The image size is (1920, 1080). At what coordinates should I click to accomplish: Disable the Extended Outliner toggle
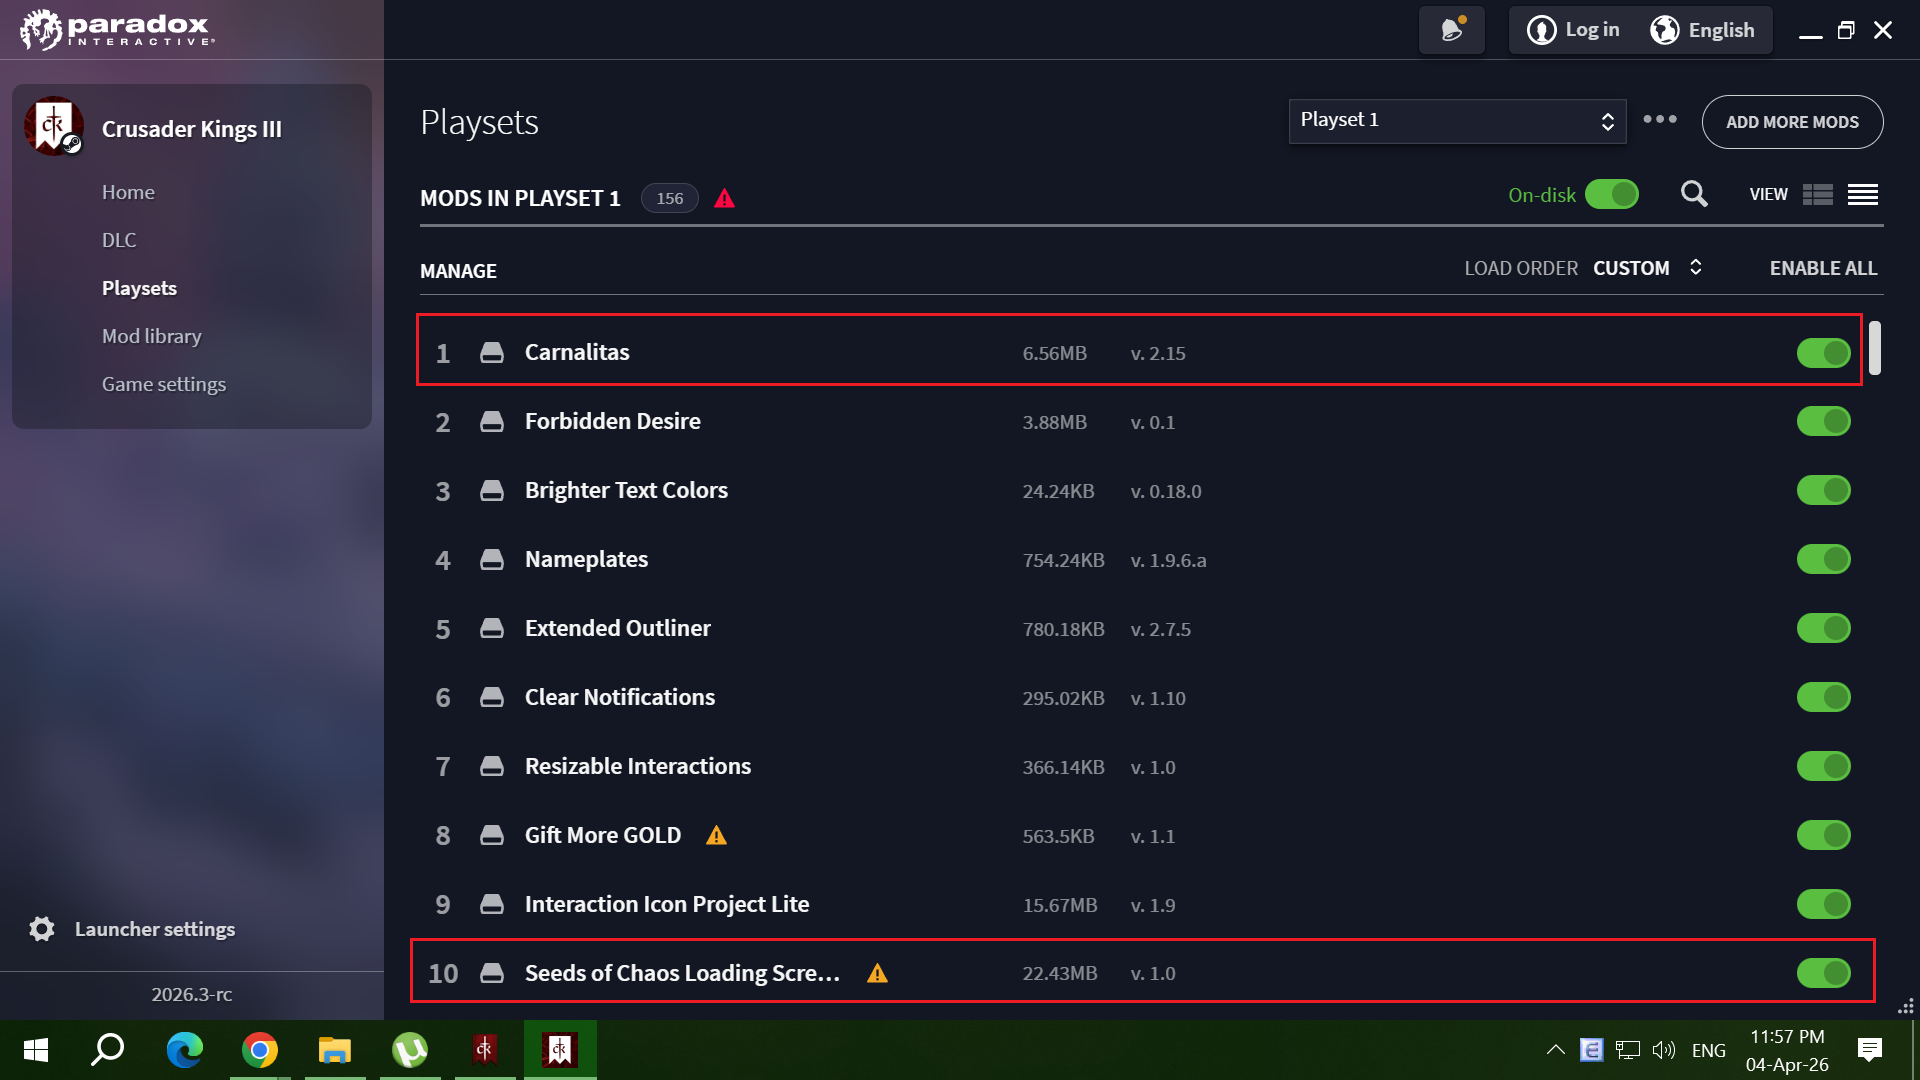[x=1824, y=628]
